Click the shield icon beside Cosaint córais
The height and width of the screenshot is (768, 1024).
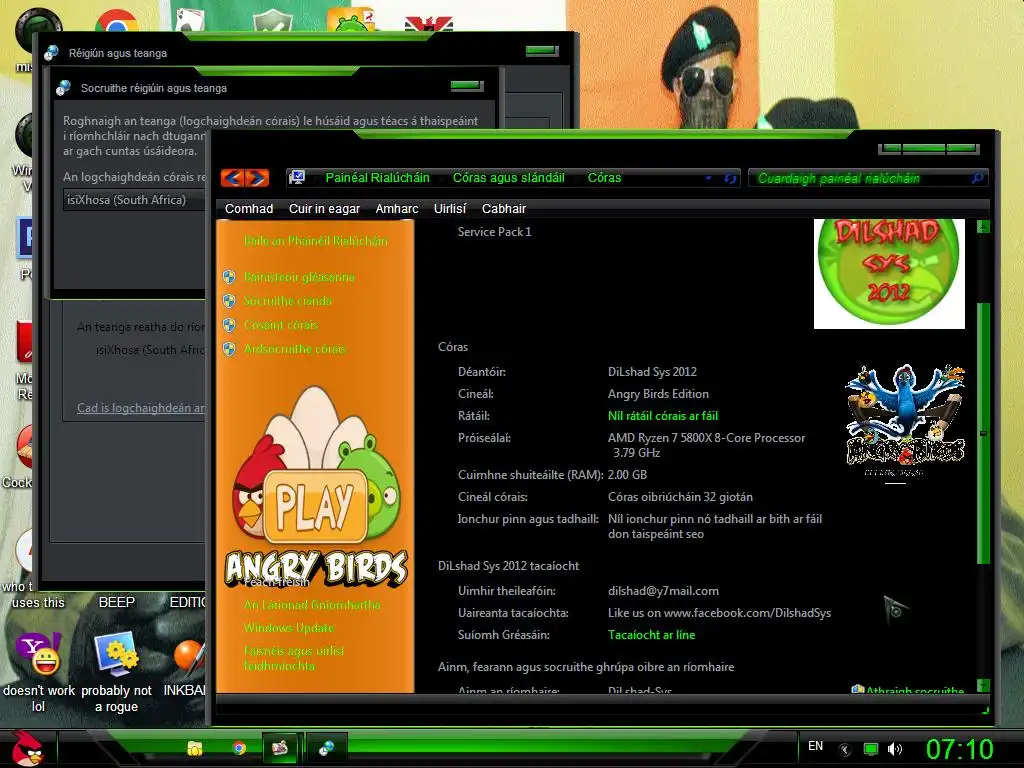tap(229, 325)
